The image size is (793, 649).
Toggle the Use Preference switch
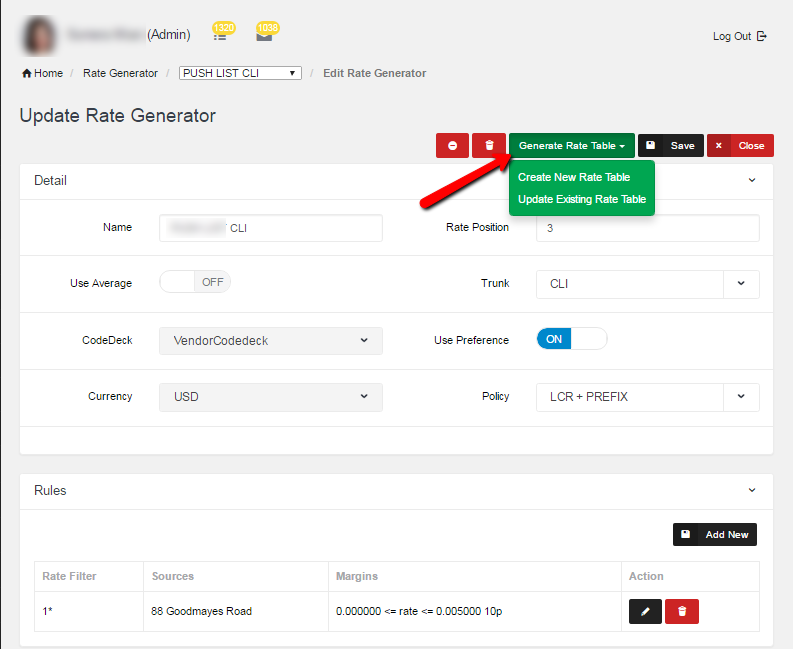[572, 339]
